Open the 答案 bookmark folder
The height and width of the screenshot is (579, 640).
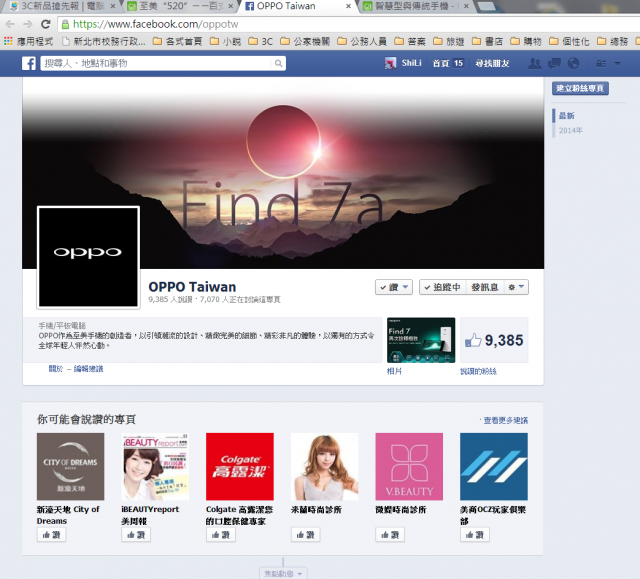(x=410, y=41)
